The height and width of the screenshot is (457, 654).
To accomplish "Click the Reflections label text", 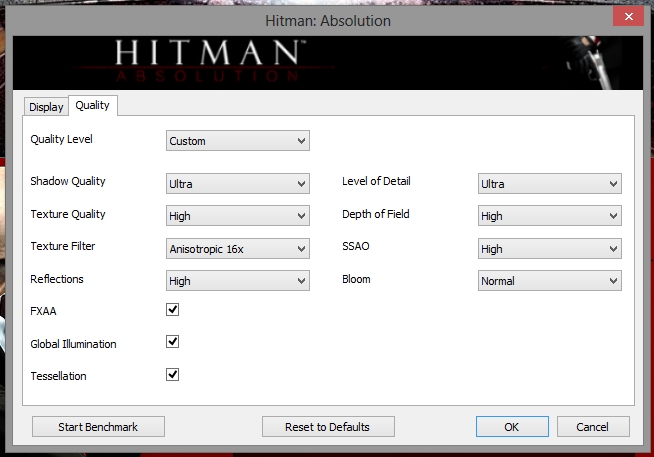I will (x=57, y=279).
